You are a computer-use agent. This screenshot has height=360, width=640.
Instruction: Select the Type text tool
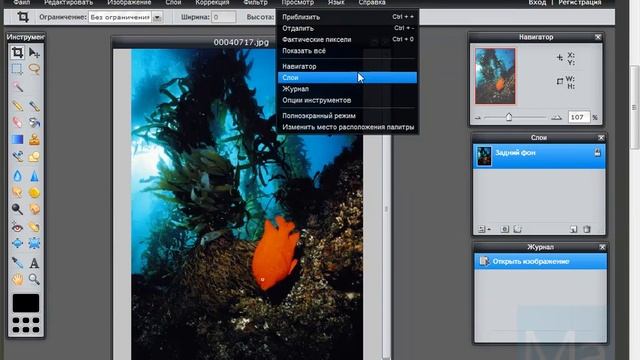[x=34, y=262]
